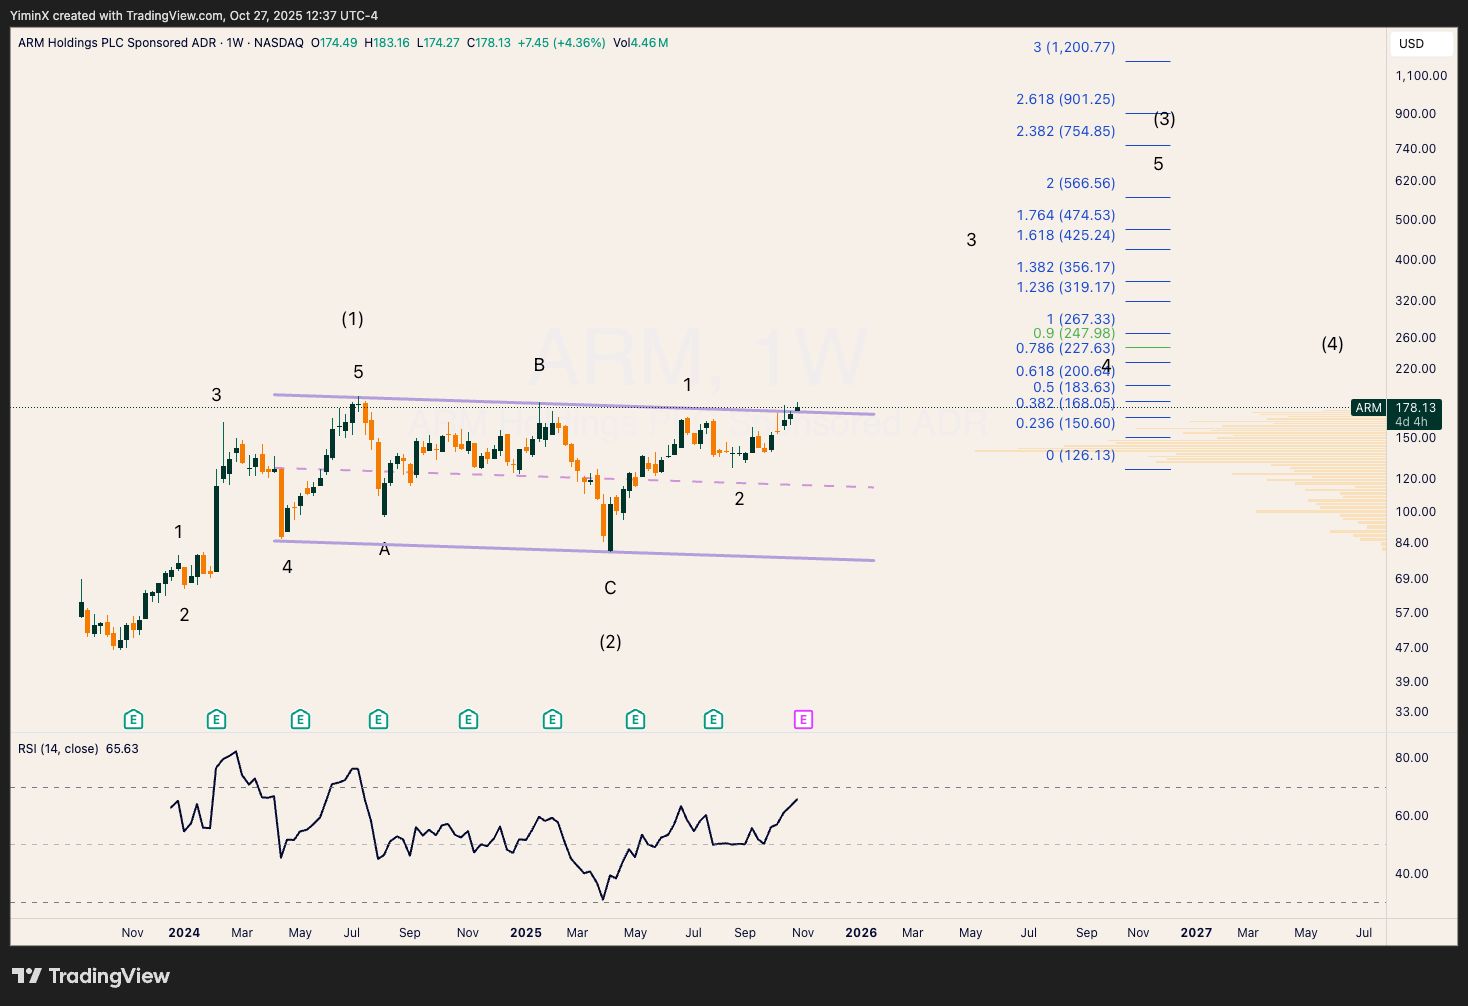Click the 2025 year label on time axis

526,932
